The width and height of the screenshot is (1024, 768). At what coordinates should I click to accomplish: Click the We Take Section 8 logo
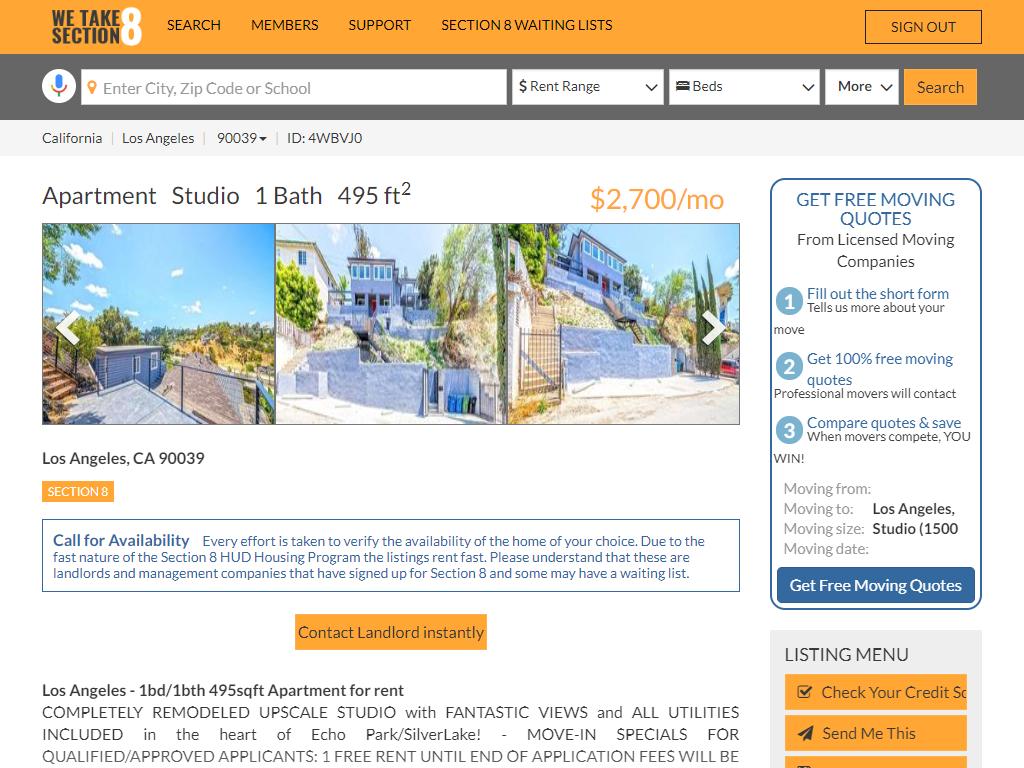click(97, 26)
